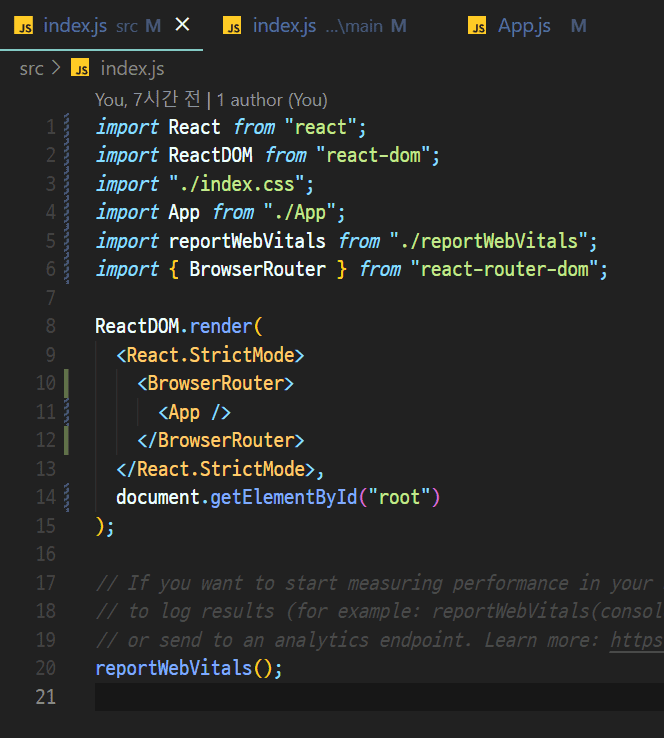Click line number 20 in the gutter
This screenshot has width=664, height=738.
pyautogui.click(x=46, y=668)
